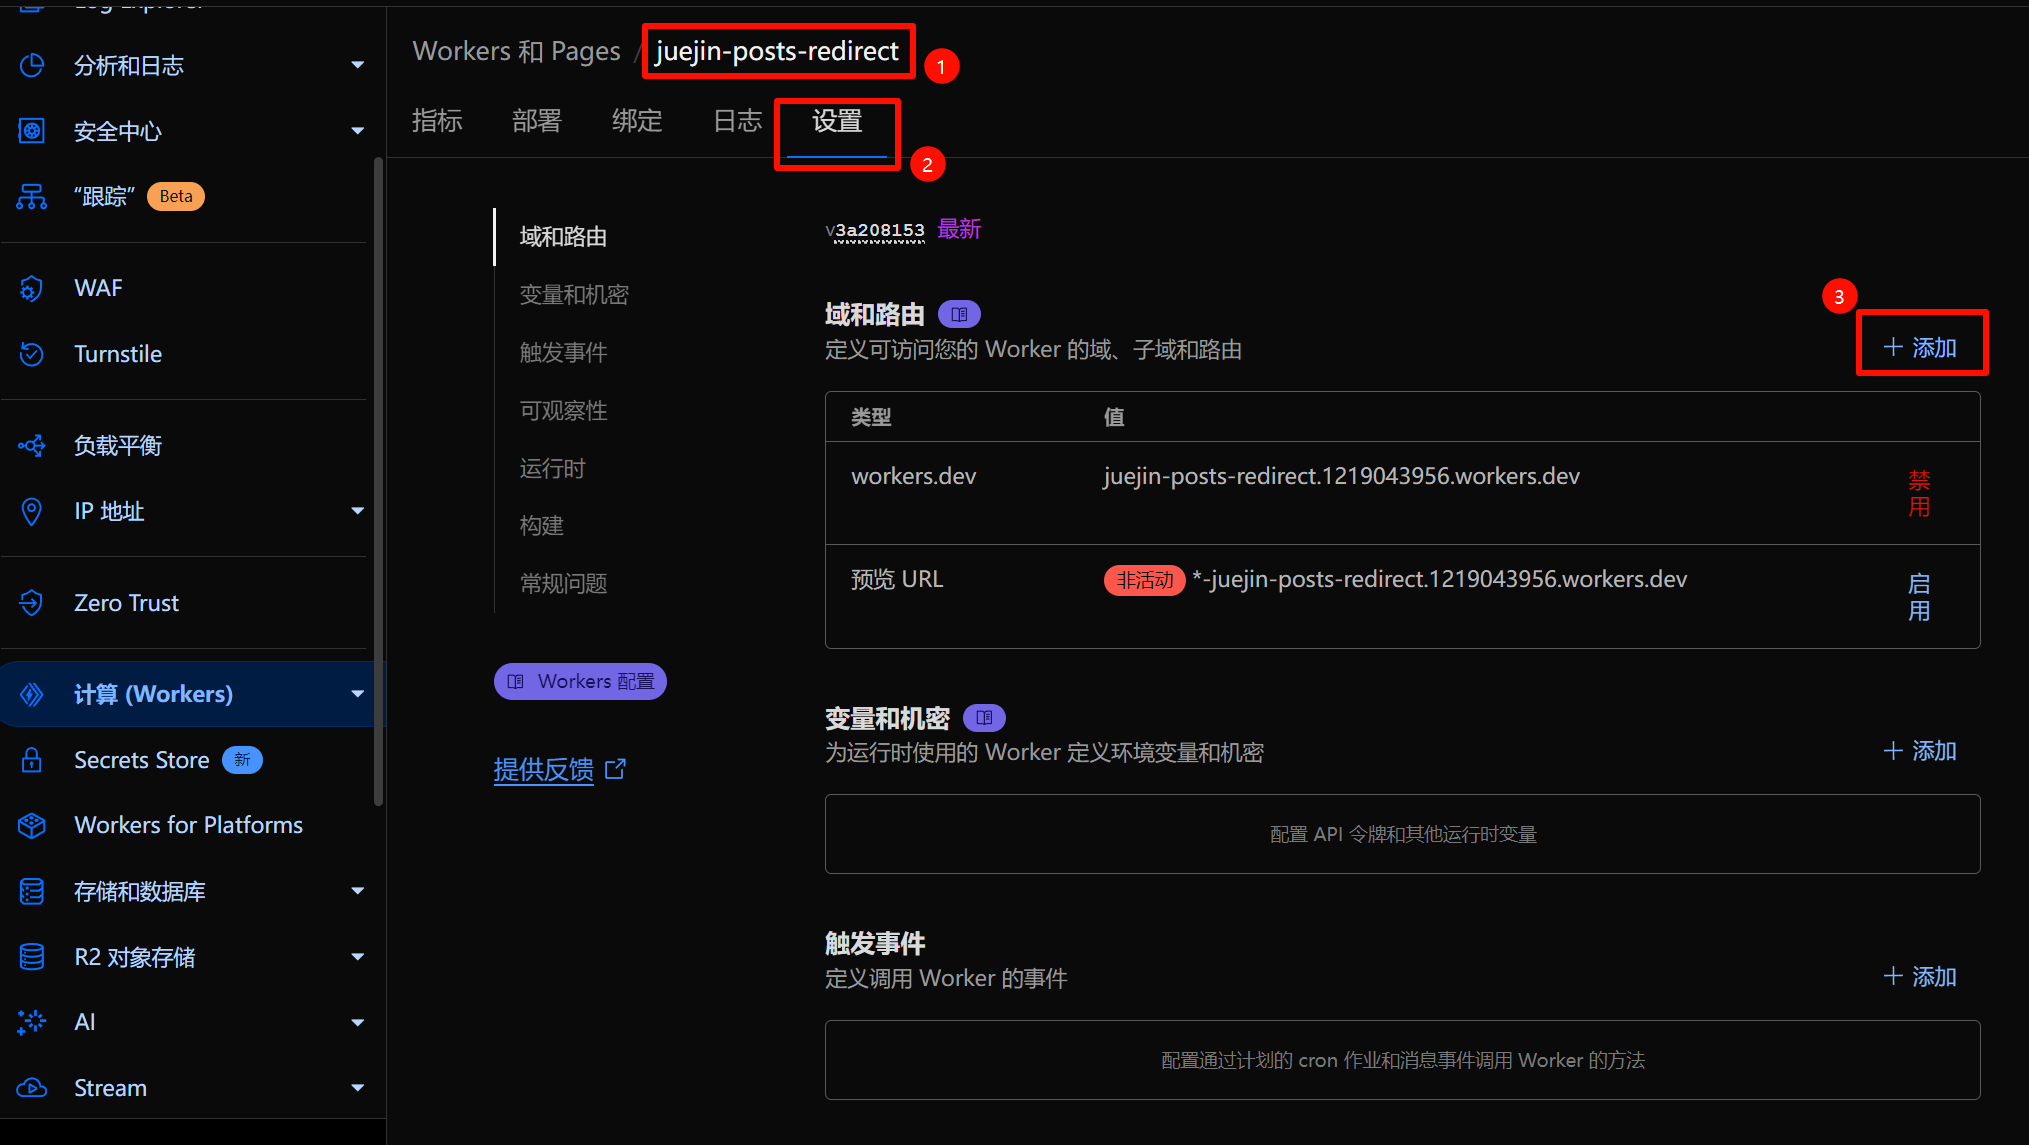
Task: Click the R2 对象存储 bucket icon
Action: pyautogui.click(x=32, y=957)
